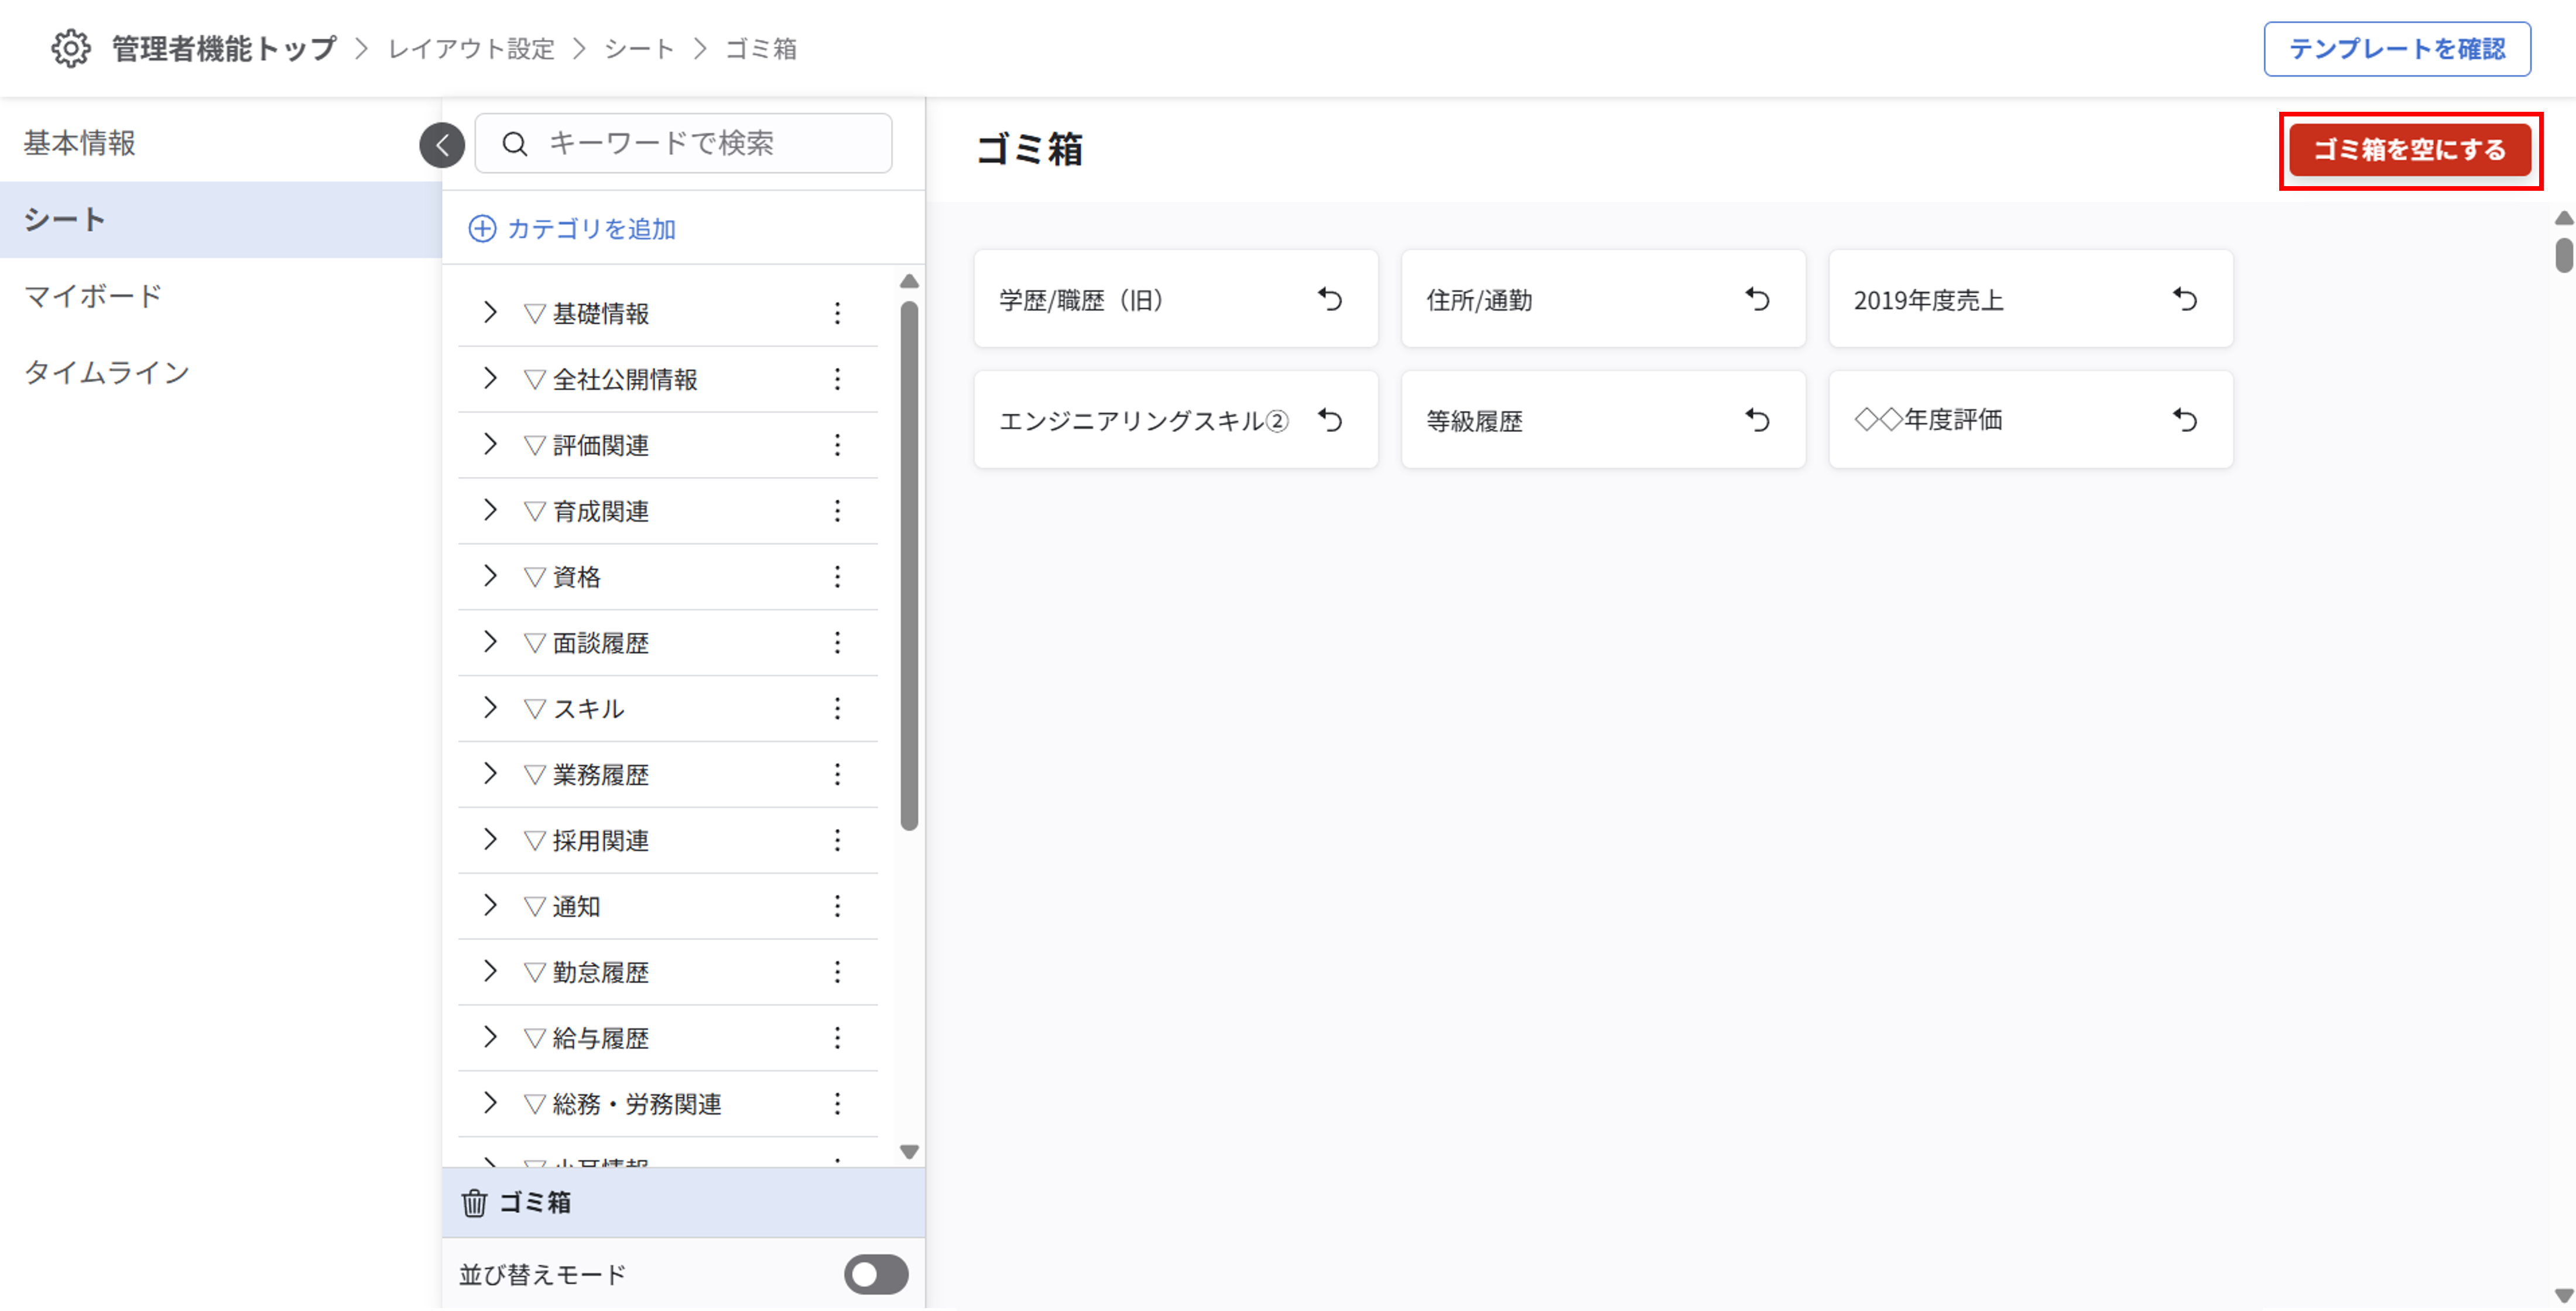Expand the 資格 category
Screen dimensions: 2576x1311
(x=490, y=576)
